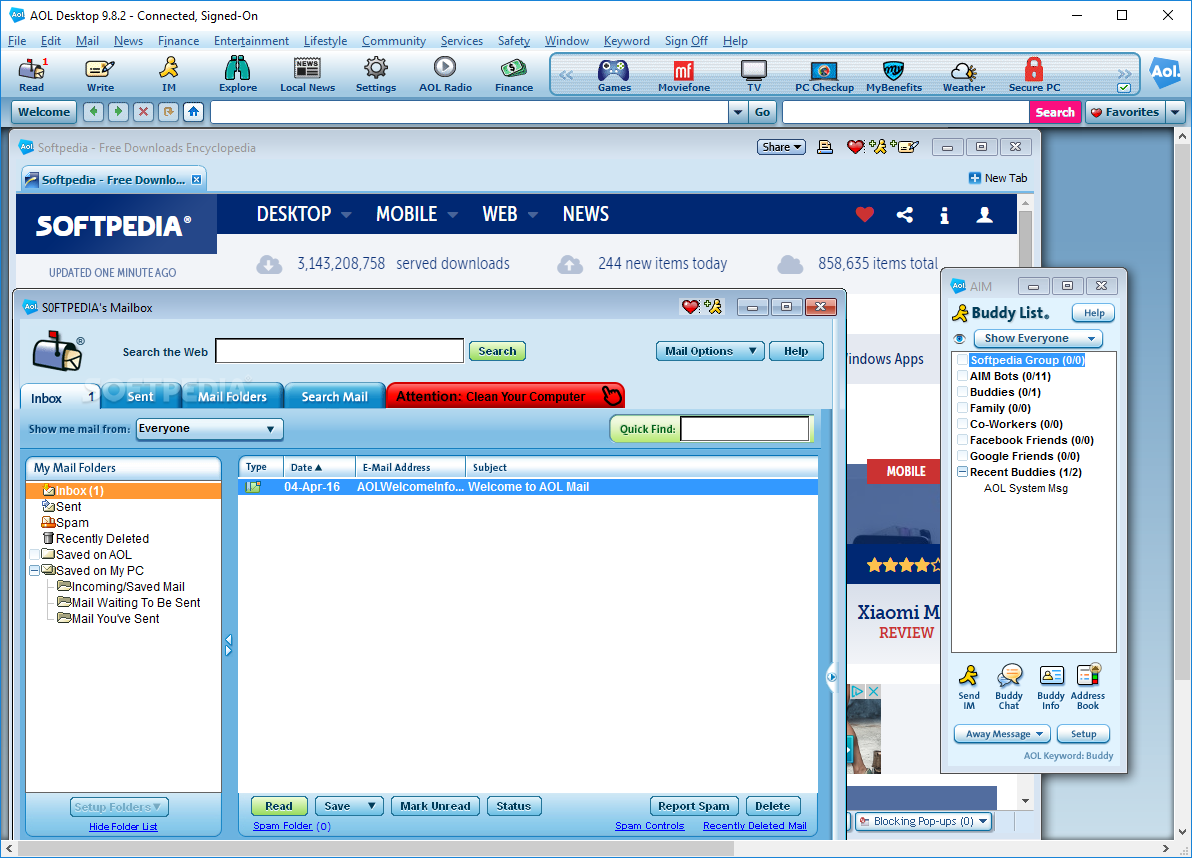Open Read mail icon in AOL toolbar

coord(31,74)
